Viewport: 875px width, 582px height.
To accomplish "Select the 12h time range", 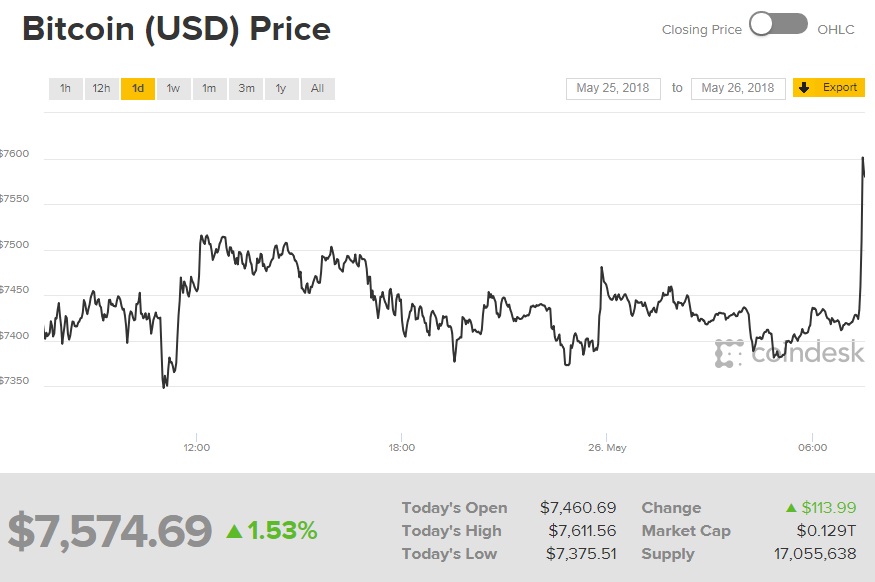I will [x=101, y=89].
